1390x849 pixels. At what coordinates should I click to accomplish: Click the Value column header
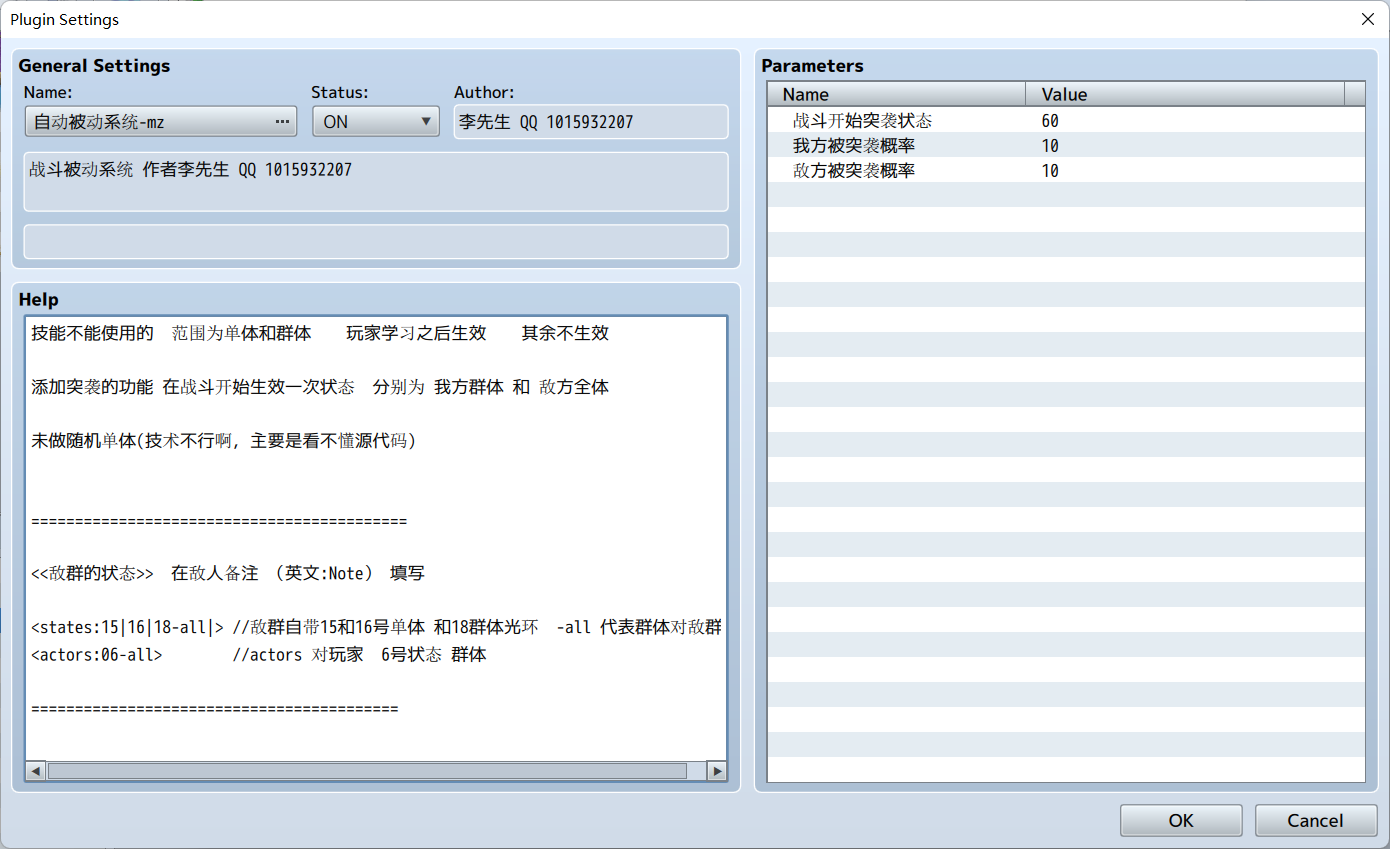coord(1185,94)
